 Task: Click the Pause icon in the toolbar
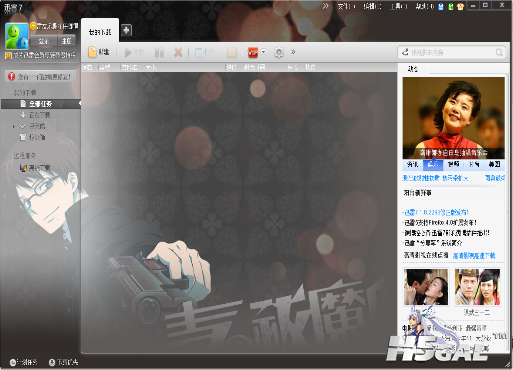click(159, 52)
